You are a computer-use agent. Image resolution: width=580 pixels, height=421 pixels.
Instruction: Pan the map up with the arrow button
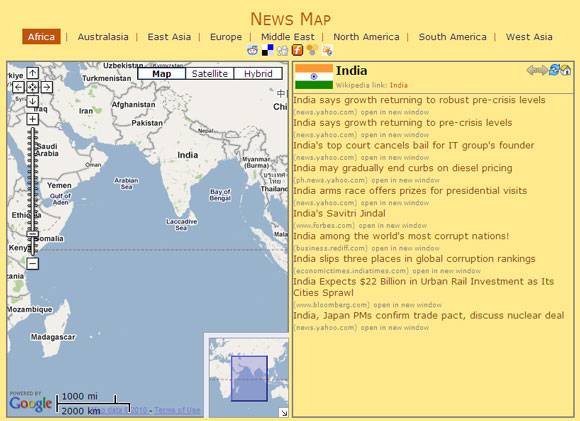click(33, 73)
